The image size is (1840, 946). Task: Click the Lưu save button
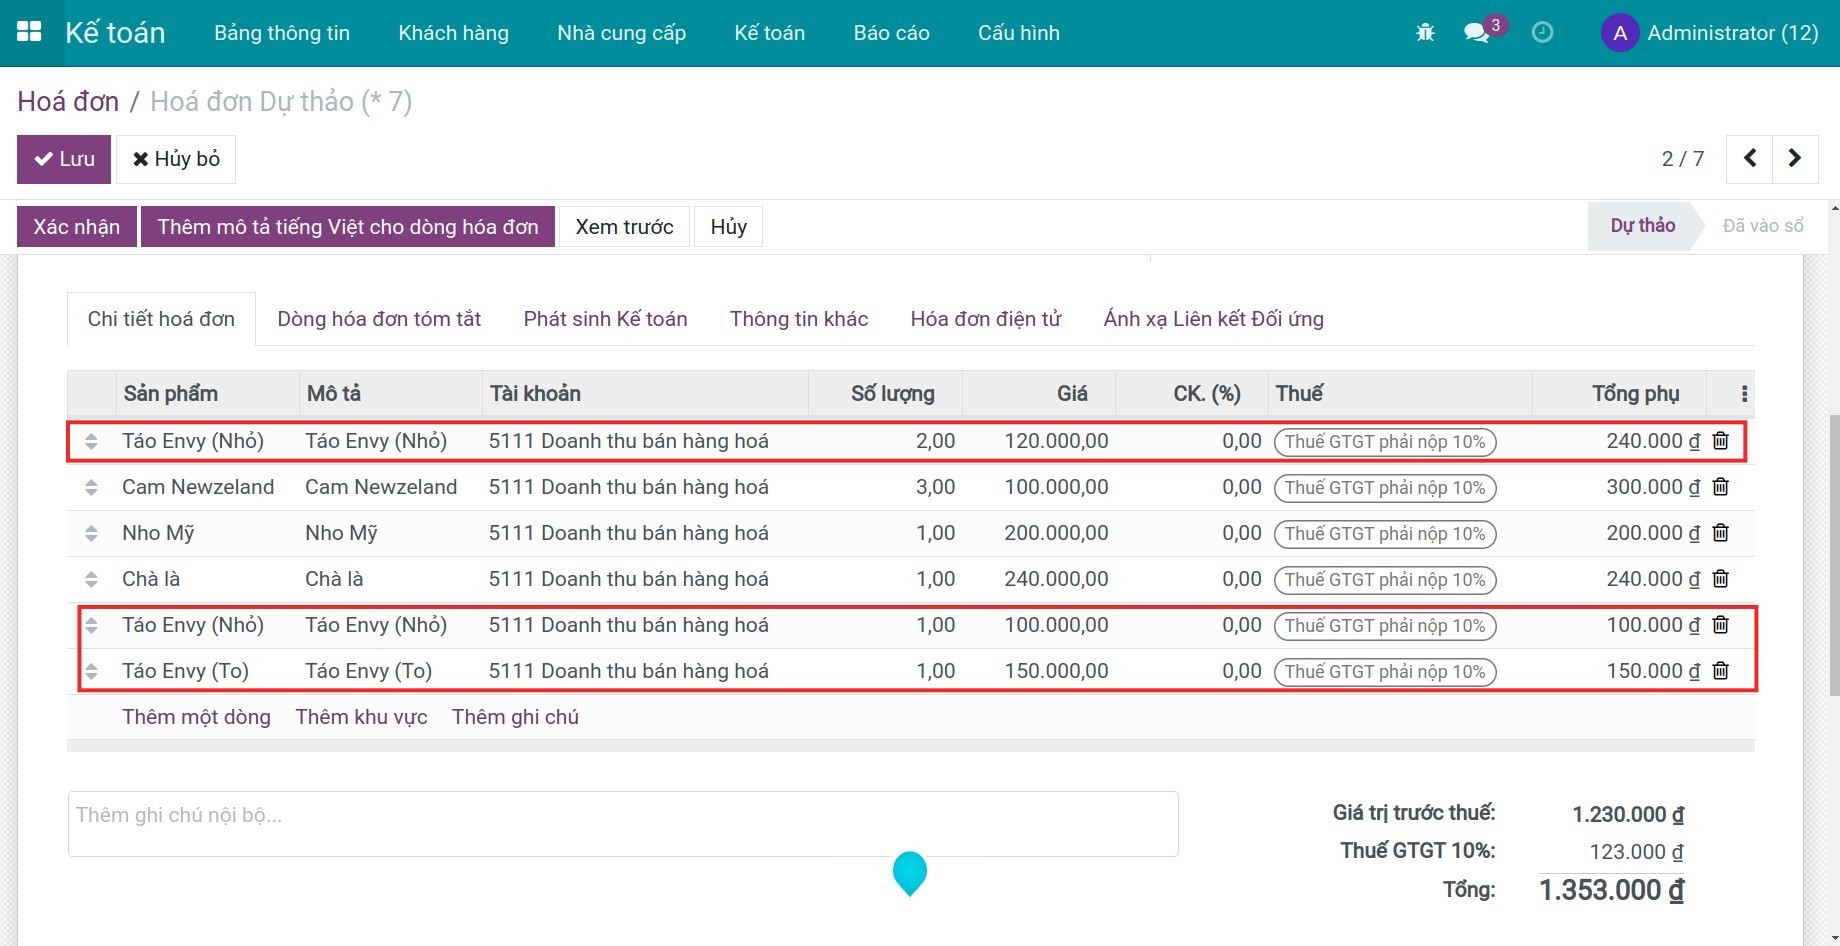(x=64, y=159)
